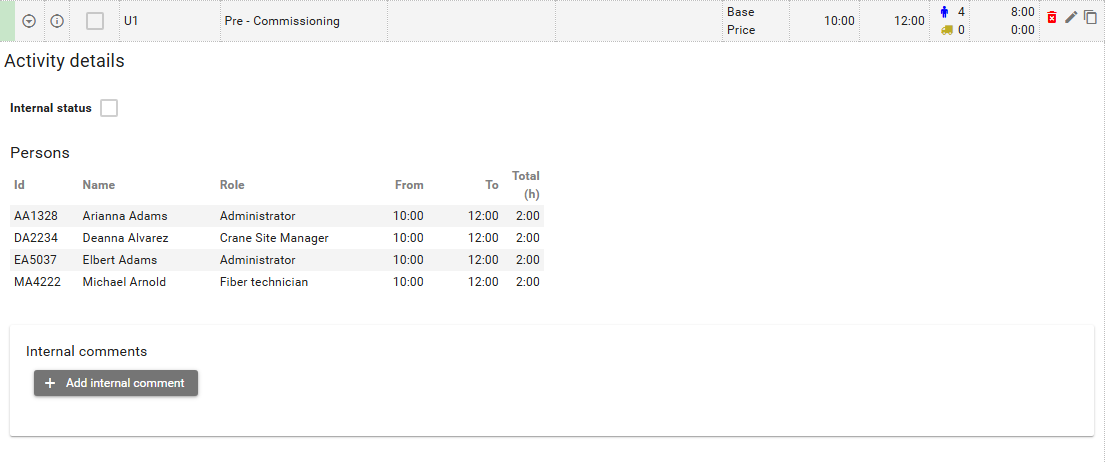The height and width of the screenshot is (462, 1105).
Task: Click the plus icon on comment button
Action: coord(49,383)
